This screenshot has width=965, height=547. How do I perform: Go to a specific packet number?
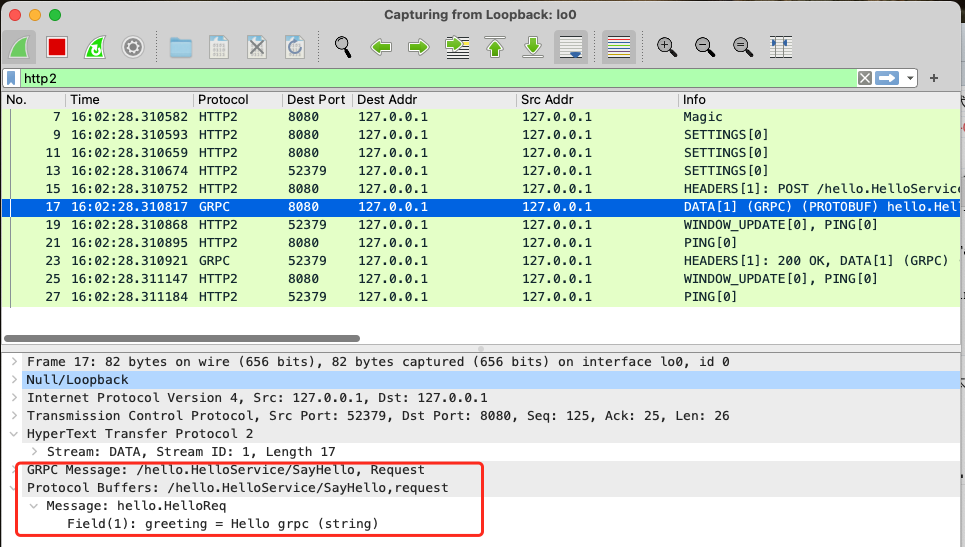coord(457,47)
